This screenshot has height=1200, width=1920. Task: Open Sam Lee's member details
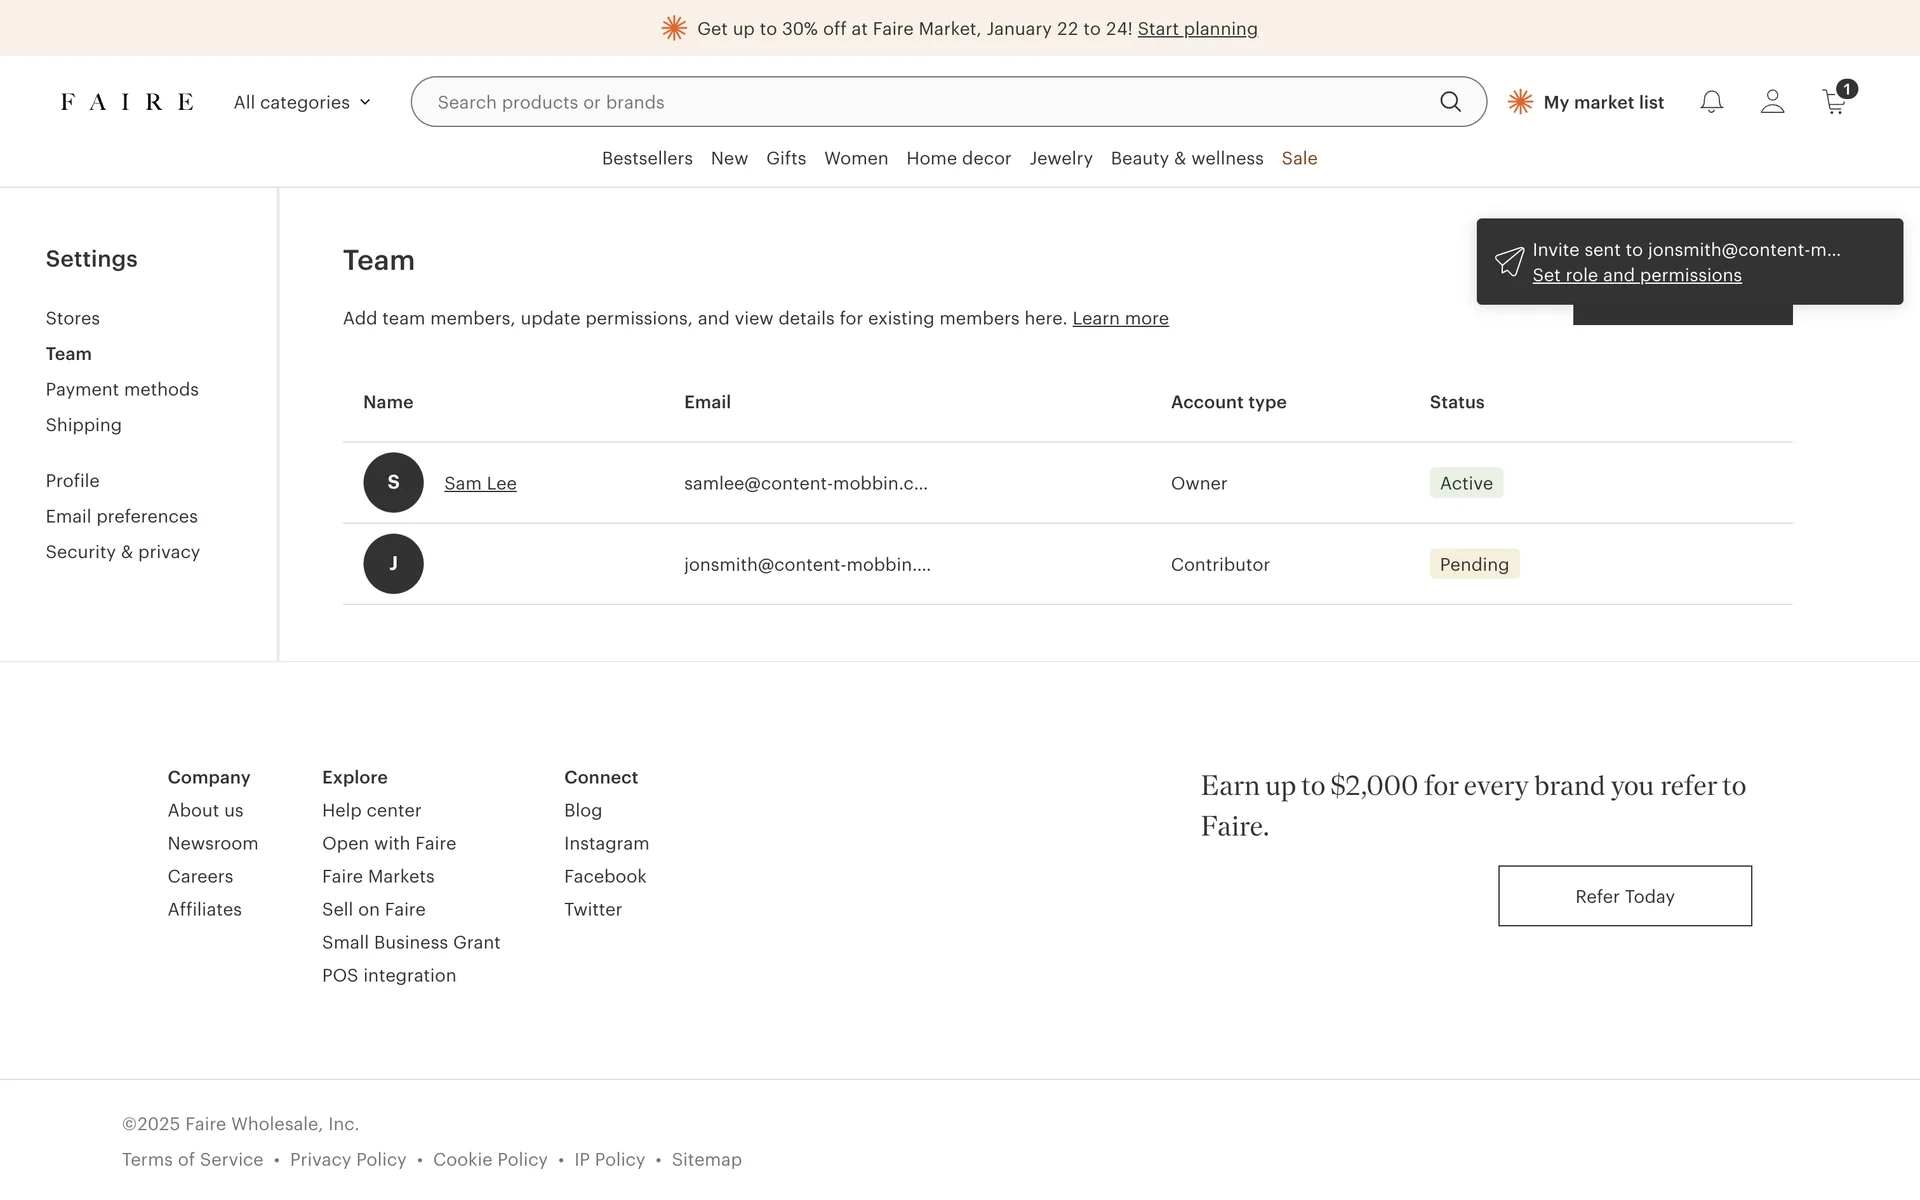coord(480,483)
